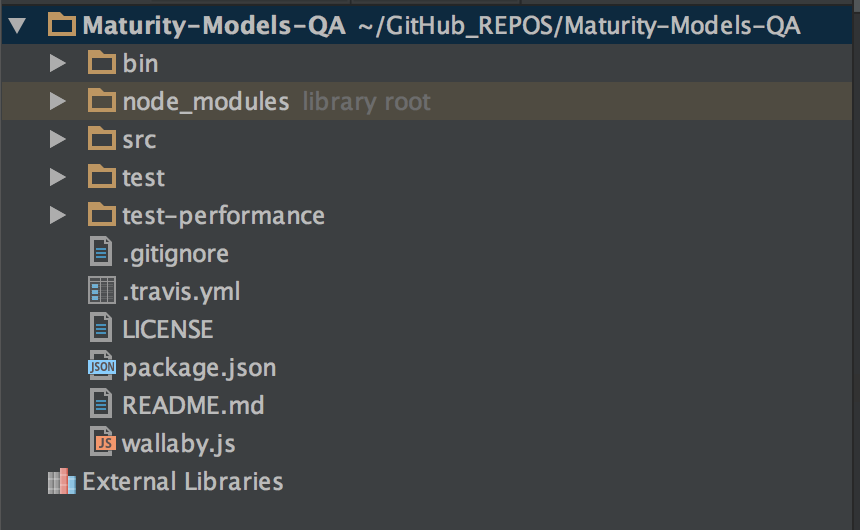
Task: Expand the test-performance folder arrow
Action: [x=58, y=215]
